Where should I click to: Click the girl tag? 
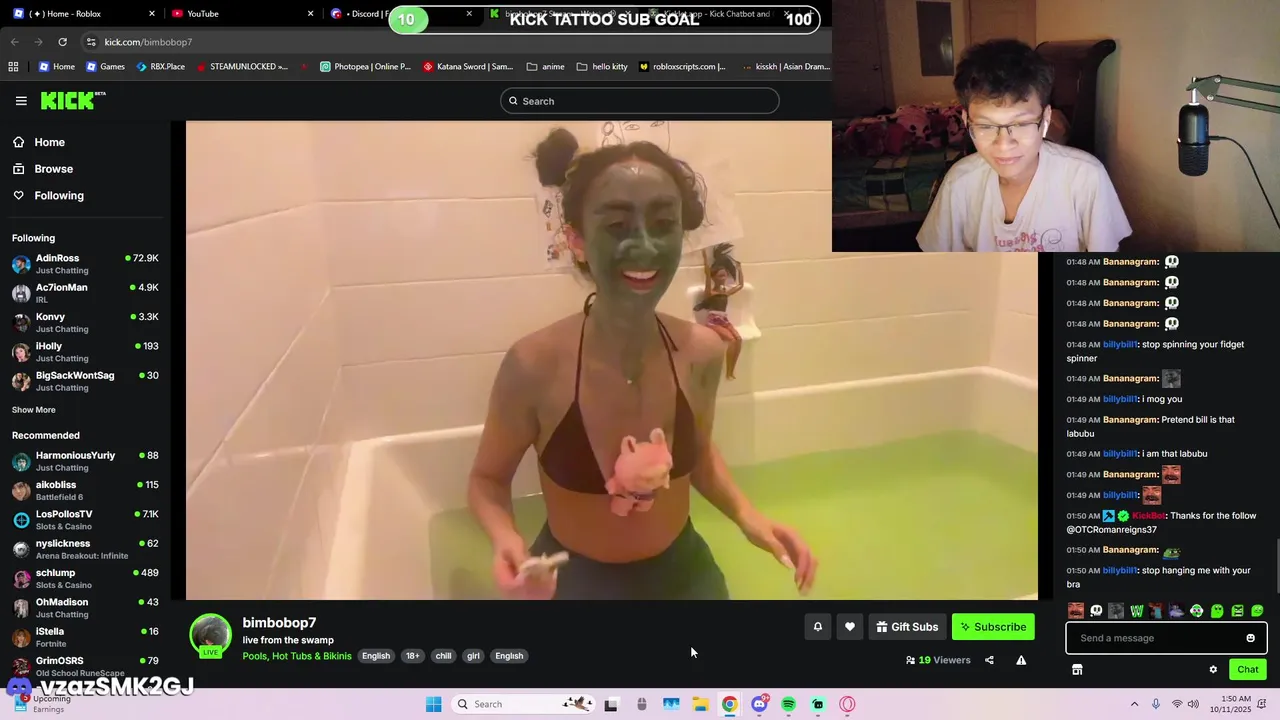coord(473,656)
